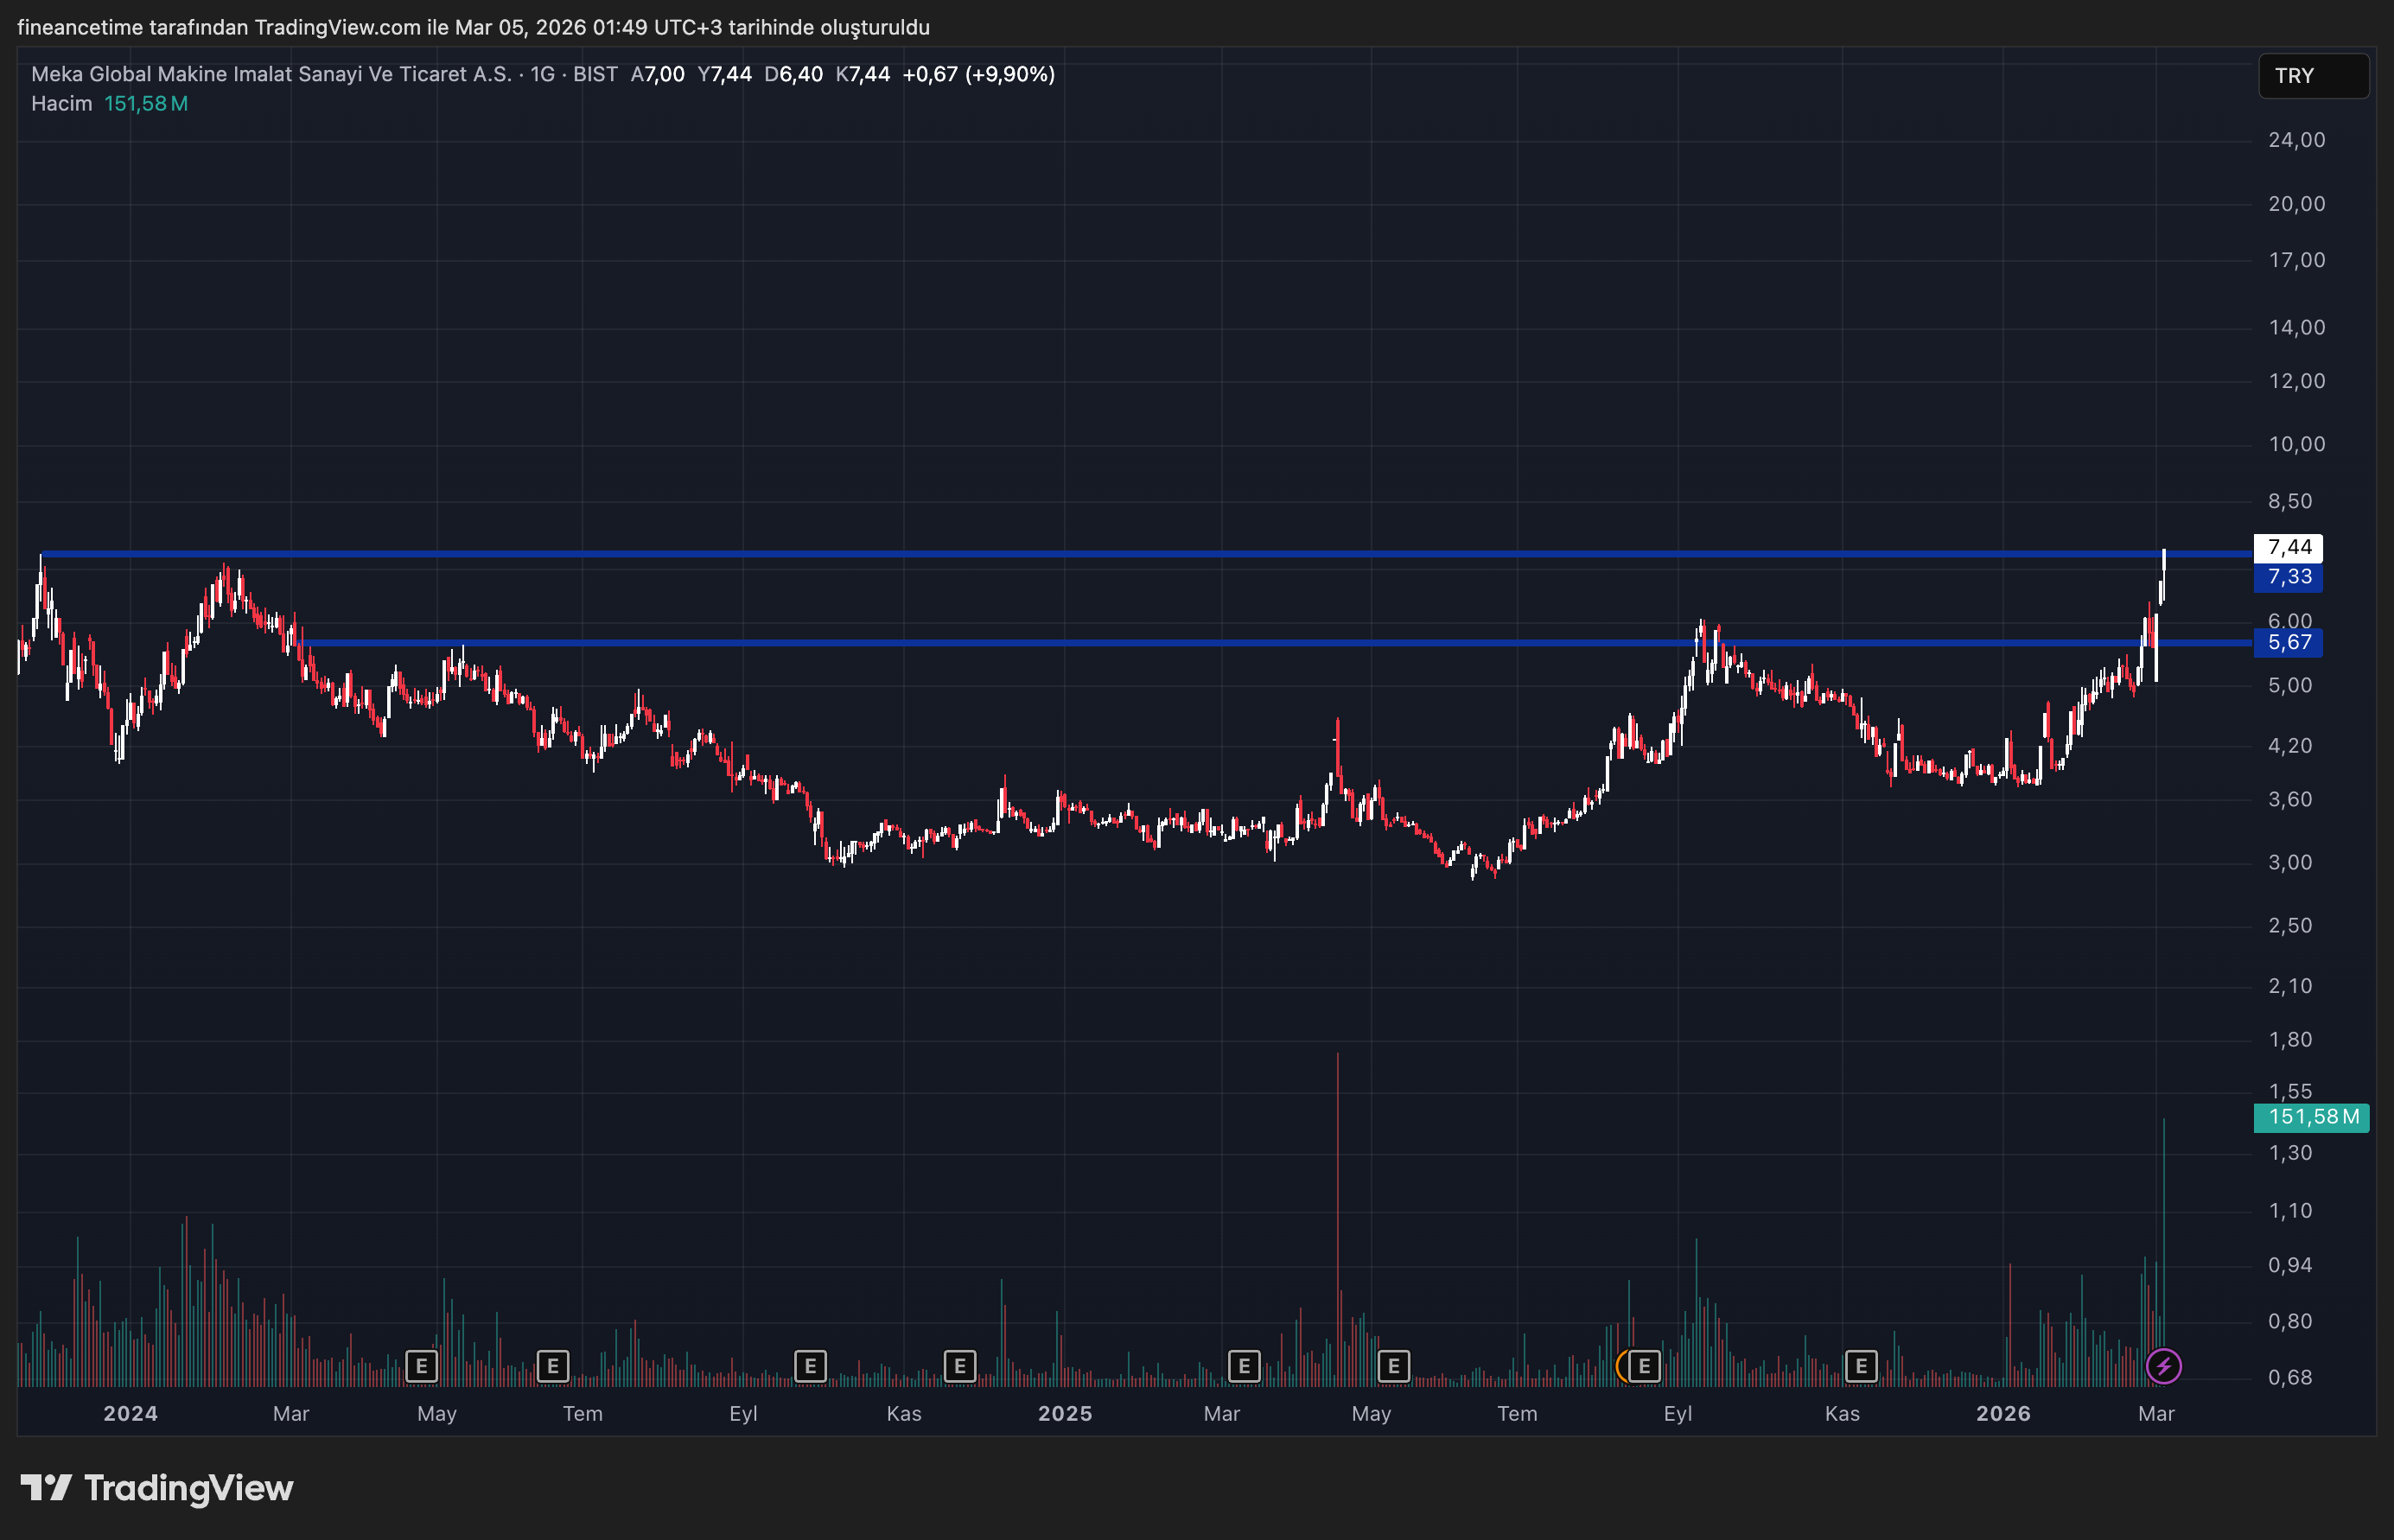2394x1540 pixels.
Task: Click the 2025 label on the time axis
Action: [x=1064, y=1413]
